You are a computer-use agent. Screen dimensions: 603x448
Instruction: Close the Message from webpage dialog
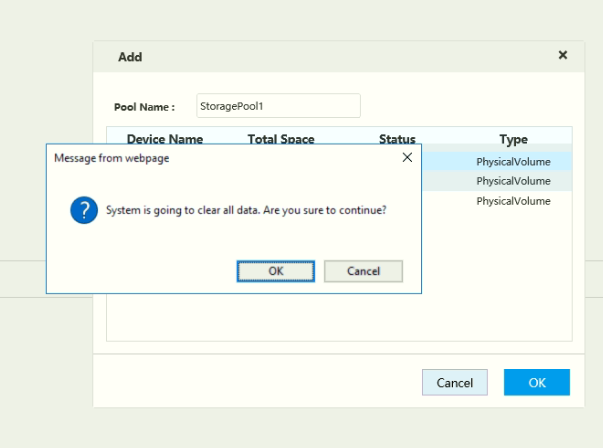[407, 157]
